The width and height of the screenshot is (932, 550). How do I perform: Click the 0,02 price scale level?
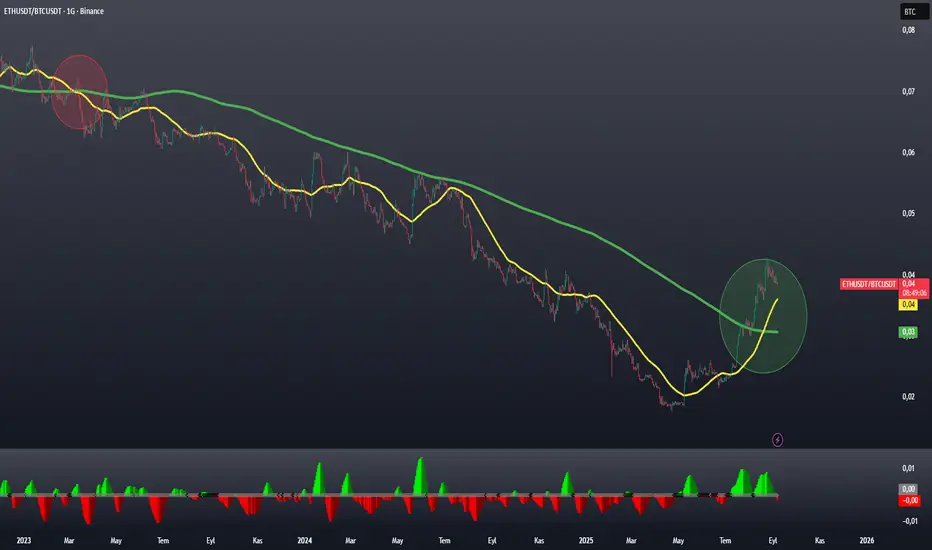point(908,397)
